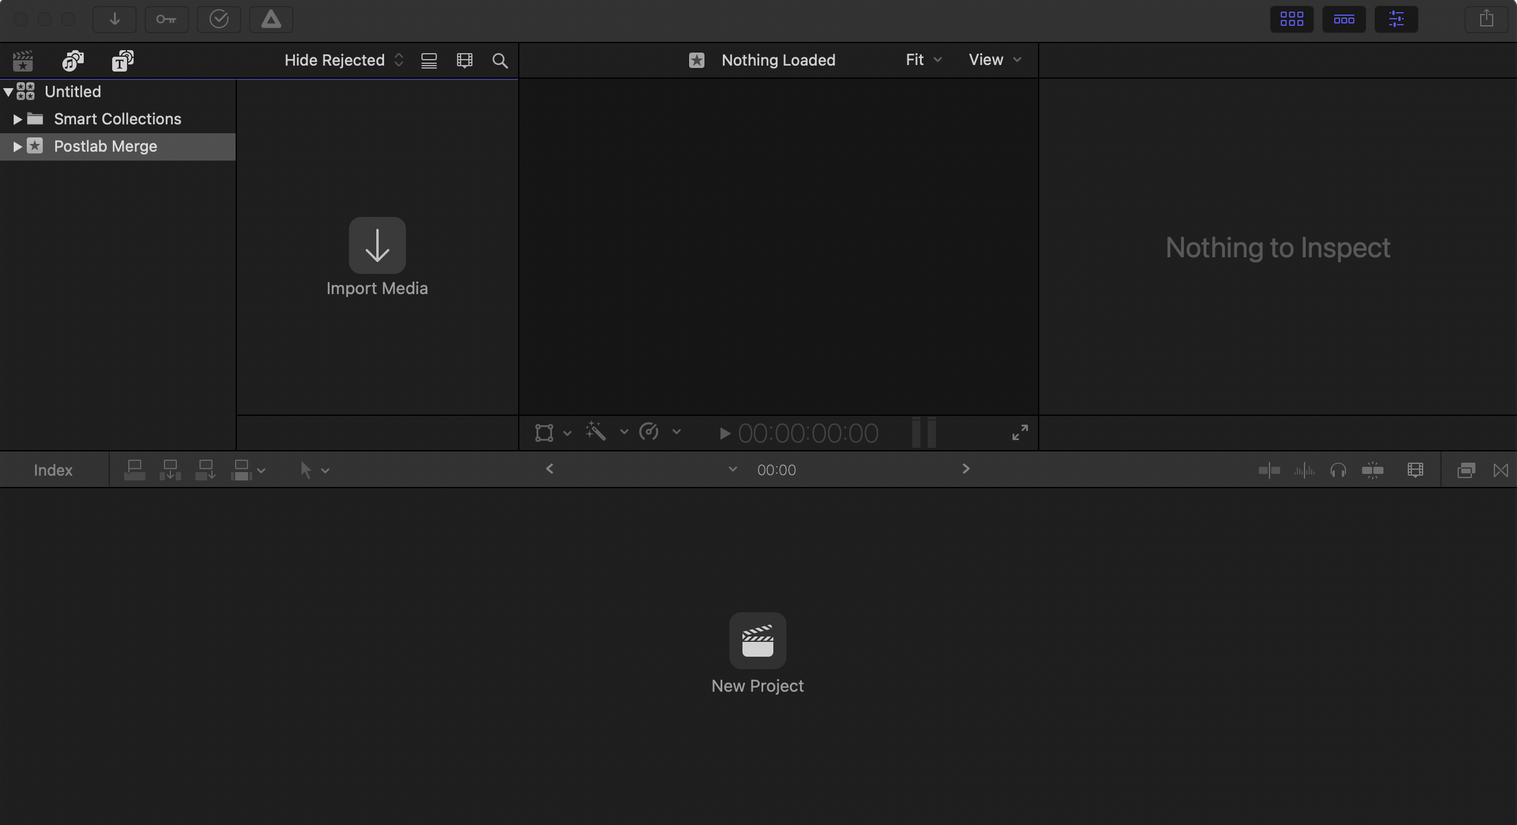Click the Insert clip edit icon
This screenshot has width=1517, height=825.
click(x=170, y=470)
